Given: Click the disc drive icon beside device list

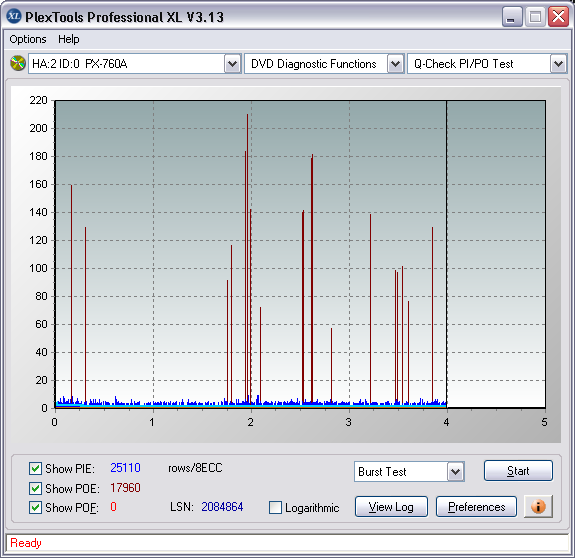Looking at the screenshot, I should pos(17,63).
